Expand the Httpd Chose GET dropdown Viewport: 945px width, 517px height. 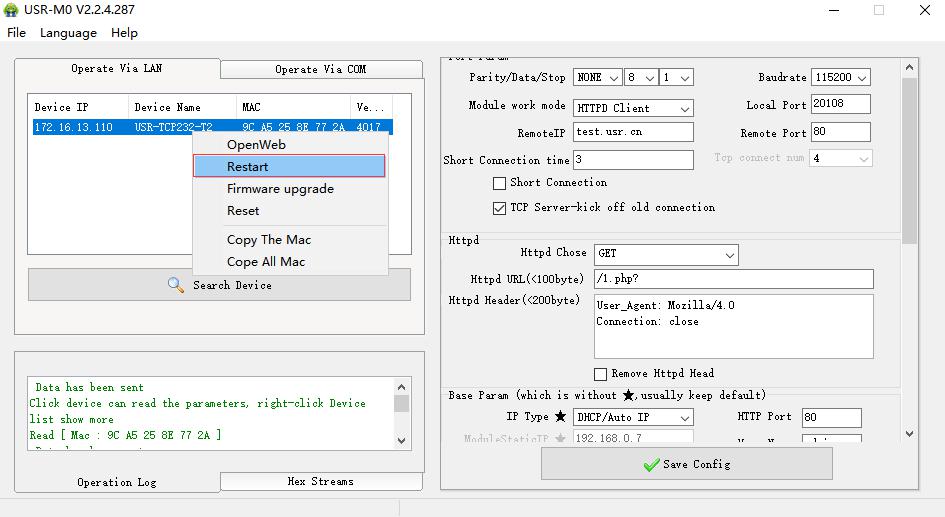click(666, 254)
